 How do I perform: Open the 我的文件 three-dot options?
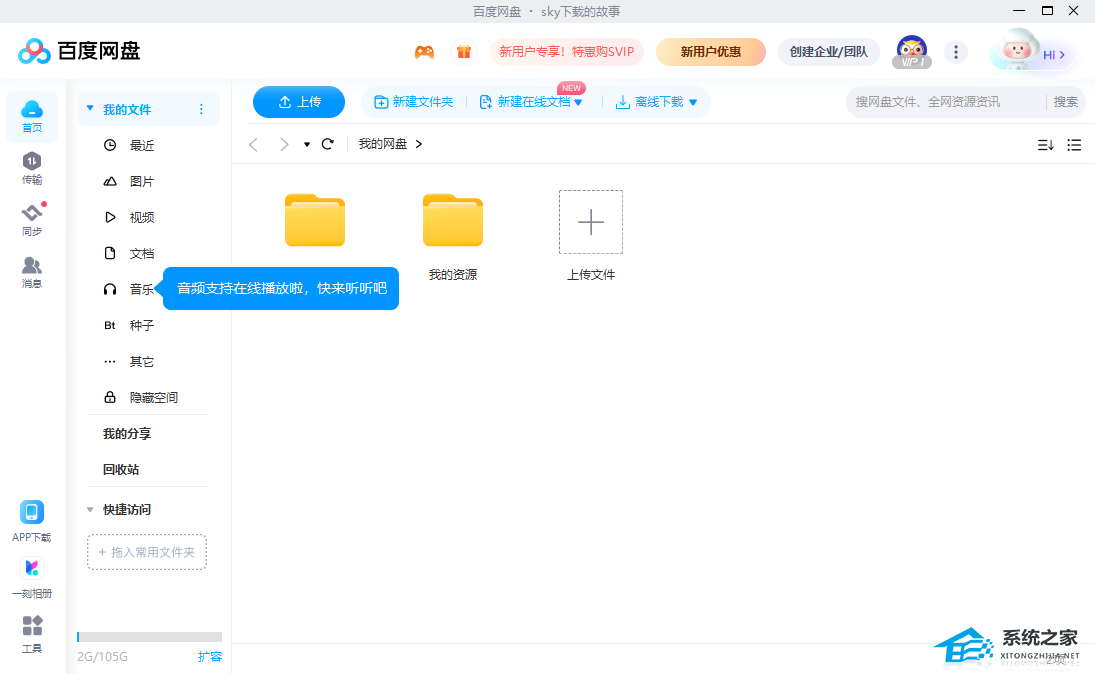201,109
